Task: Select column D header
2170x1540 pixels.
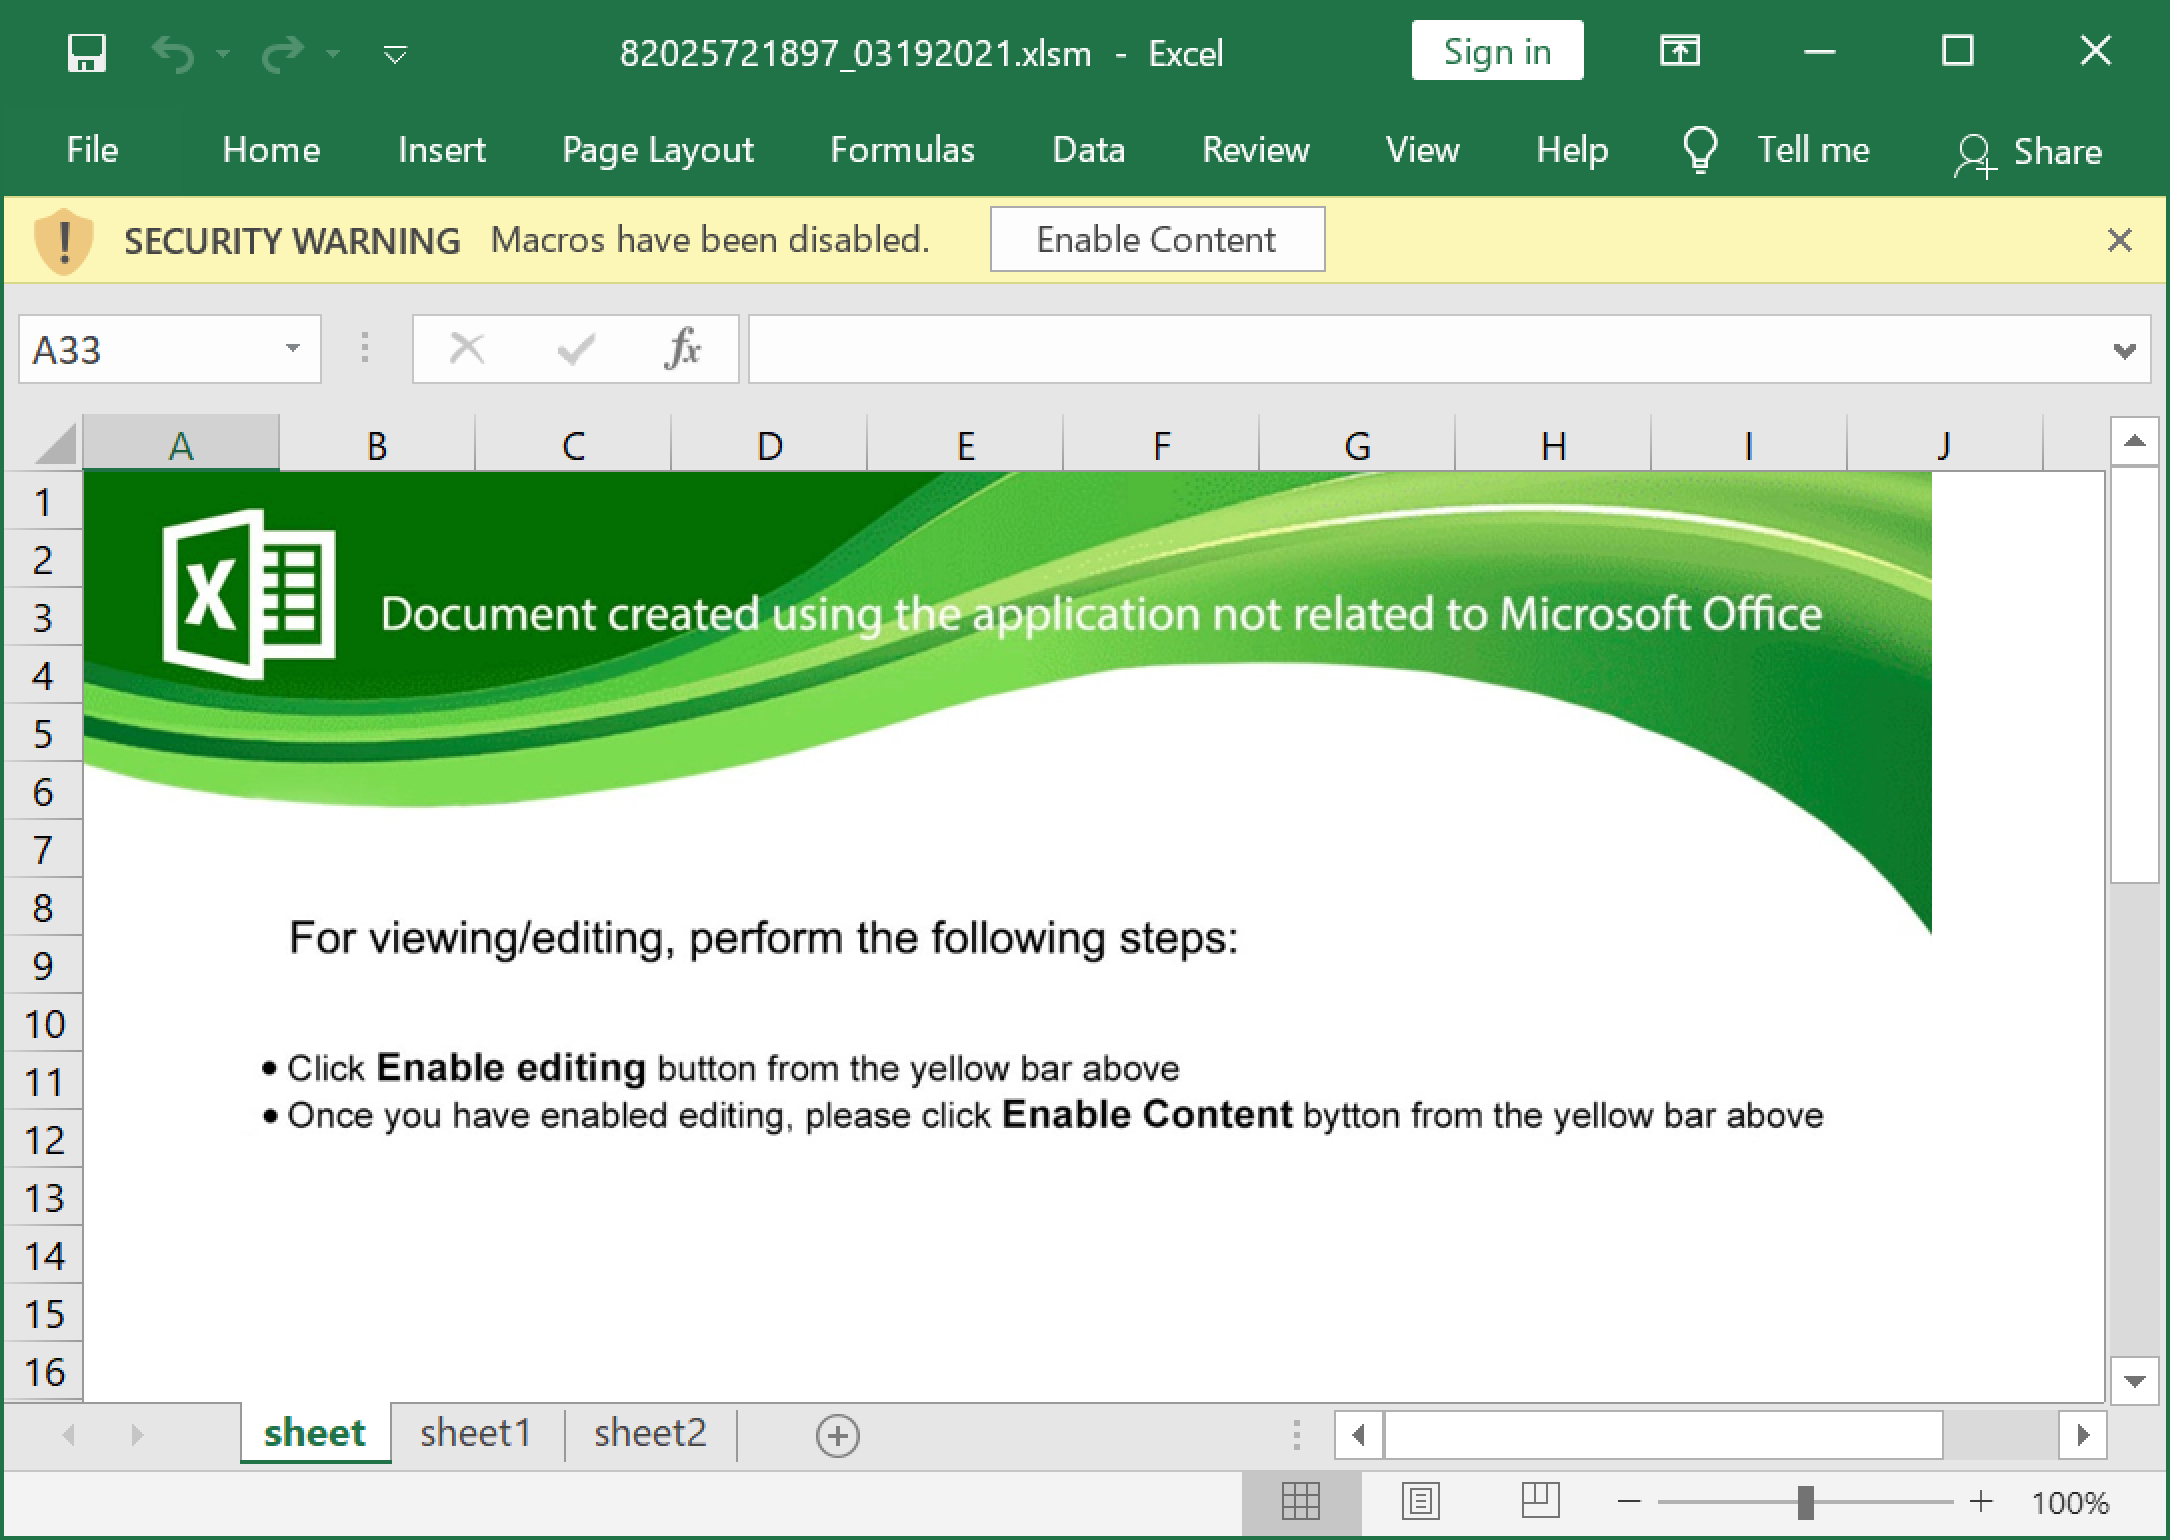Action: [x=769, y=444]
